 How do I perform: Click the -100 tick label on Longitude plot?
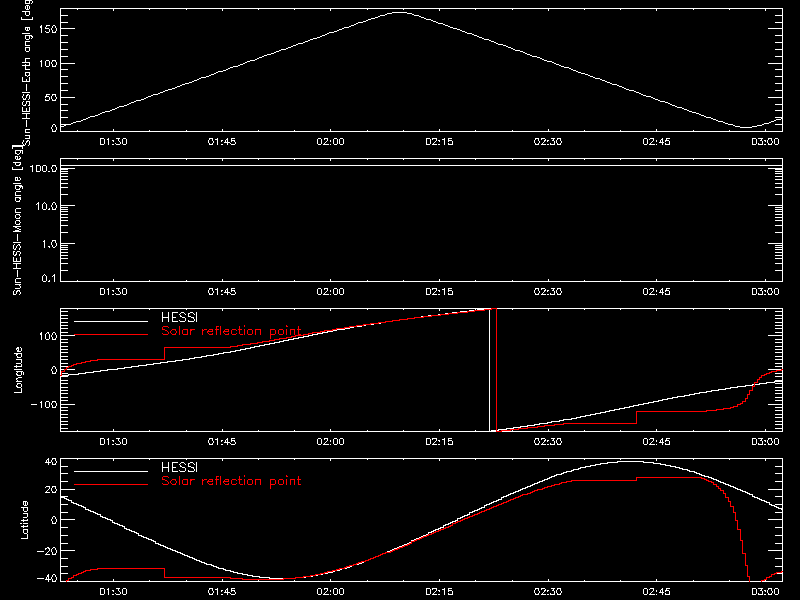(x=44, y=404)
